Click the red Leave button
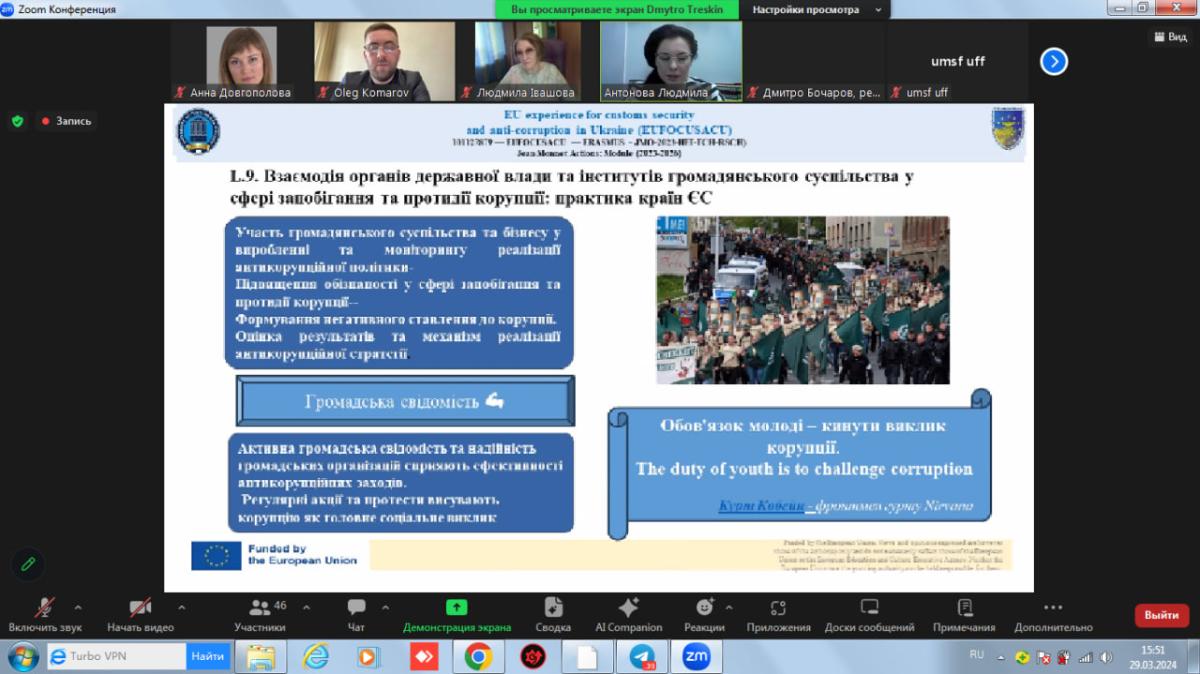The width and height of the screenshot is (1200, 674). click(x=1161, y=615)
